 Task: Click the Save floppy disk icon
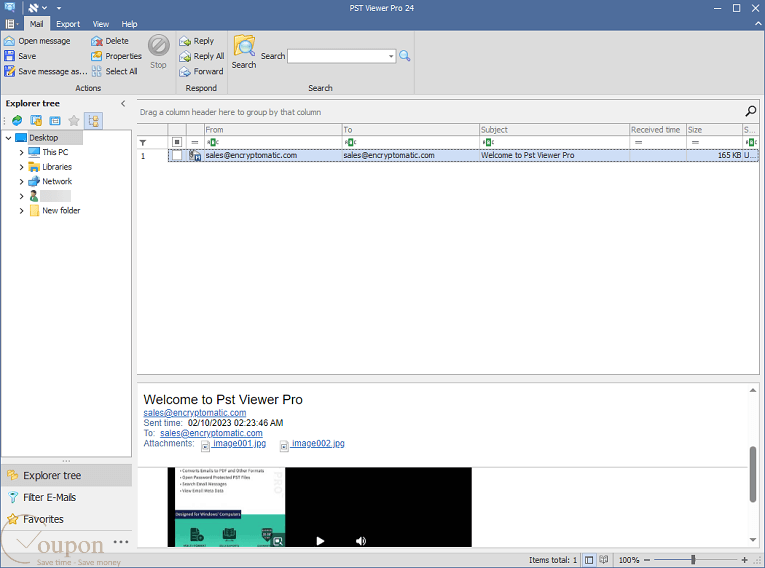pyautogui.click(x=9, y=56)
